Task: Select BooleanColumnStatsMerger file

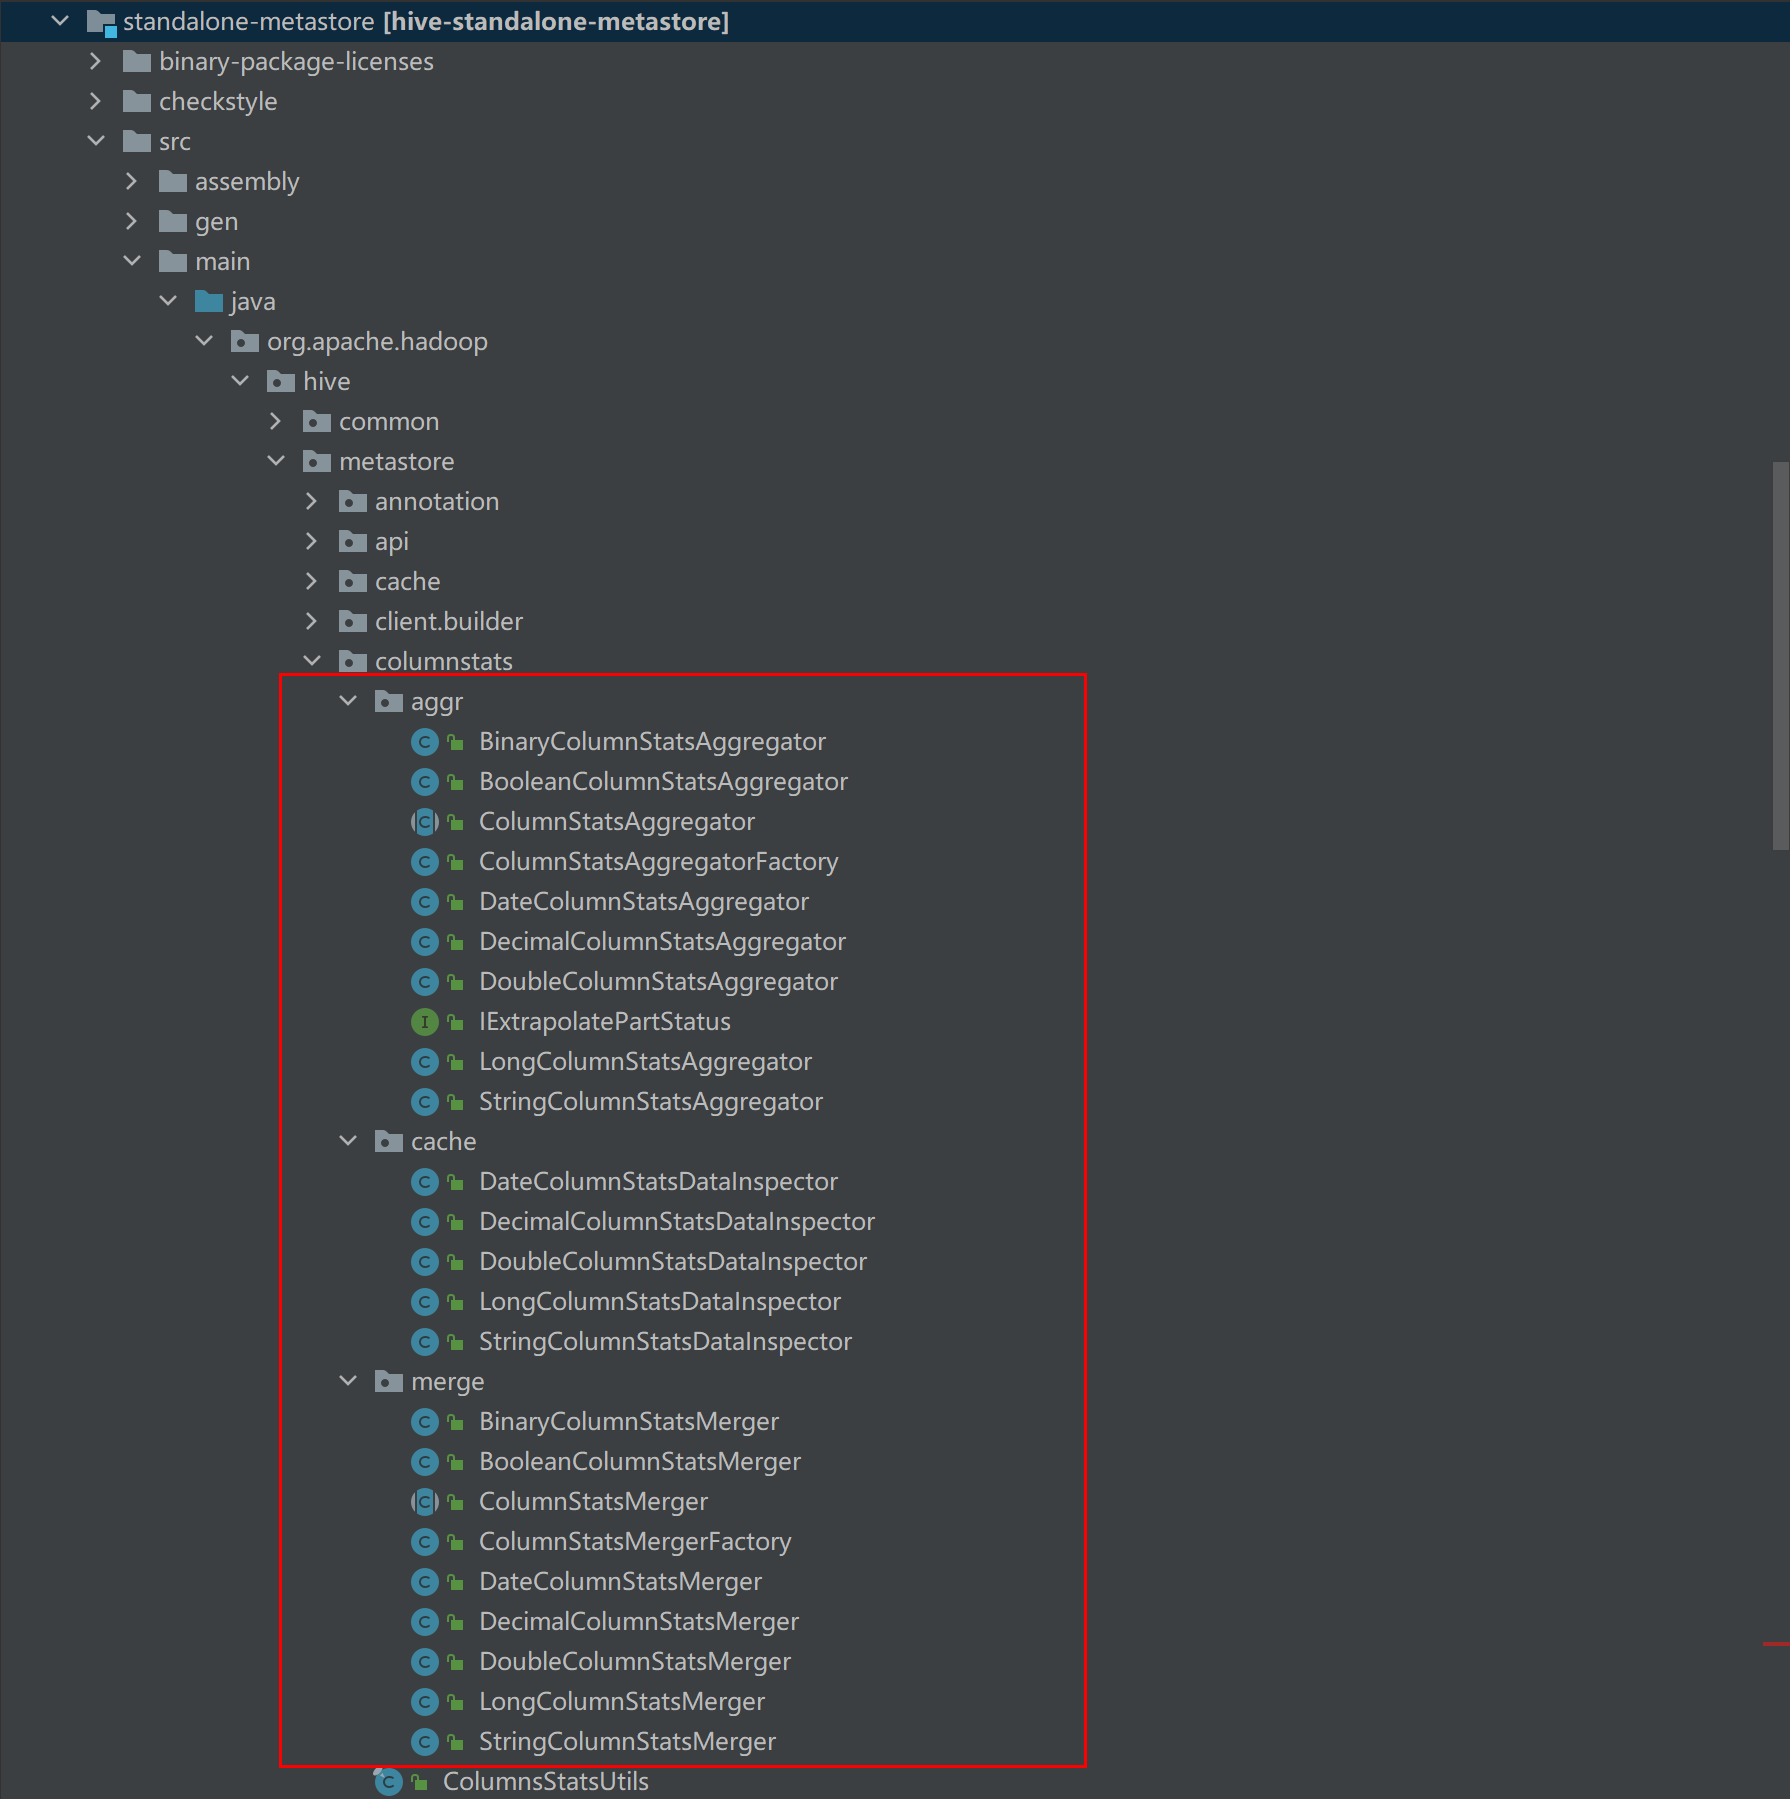Action: 640,1462
